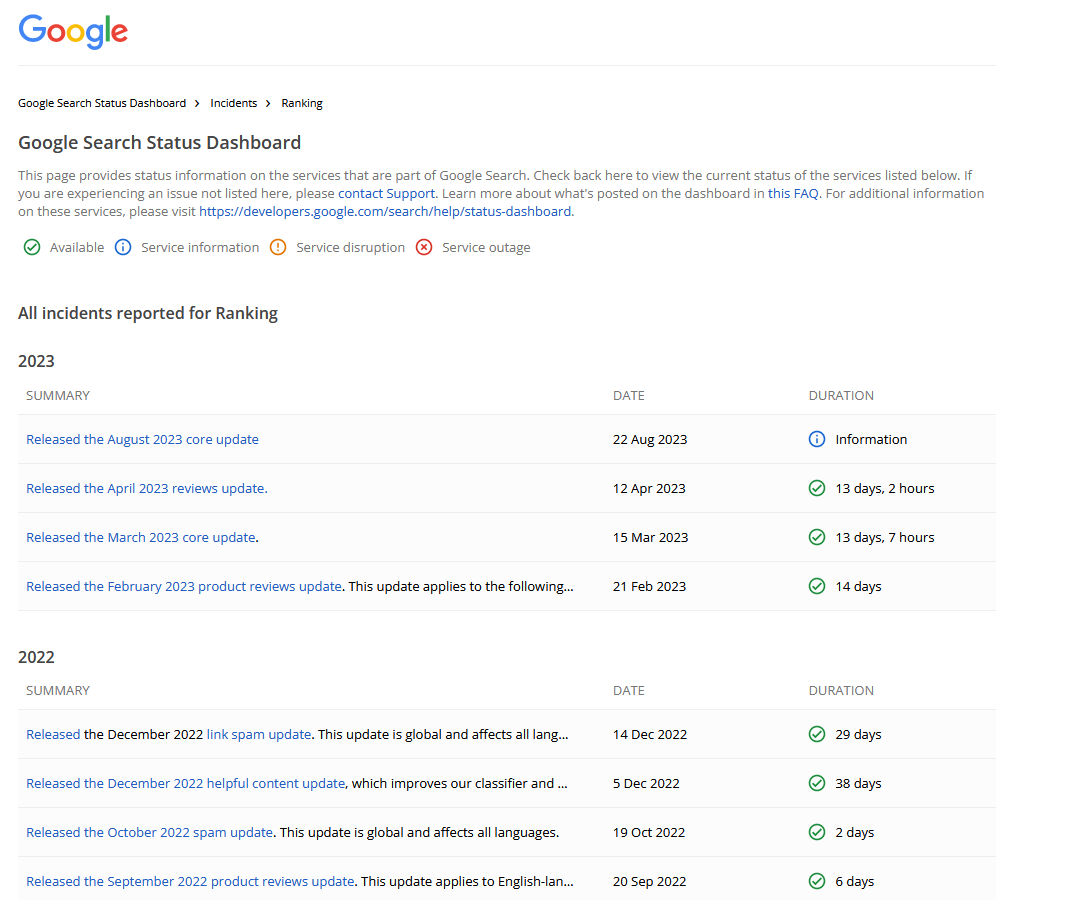Open Released the April 2023 reviews update
Screen dimensions: 1078x900
point(146,488)
